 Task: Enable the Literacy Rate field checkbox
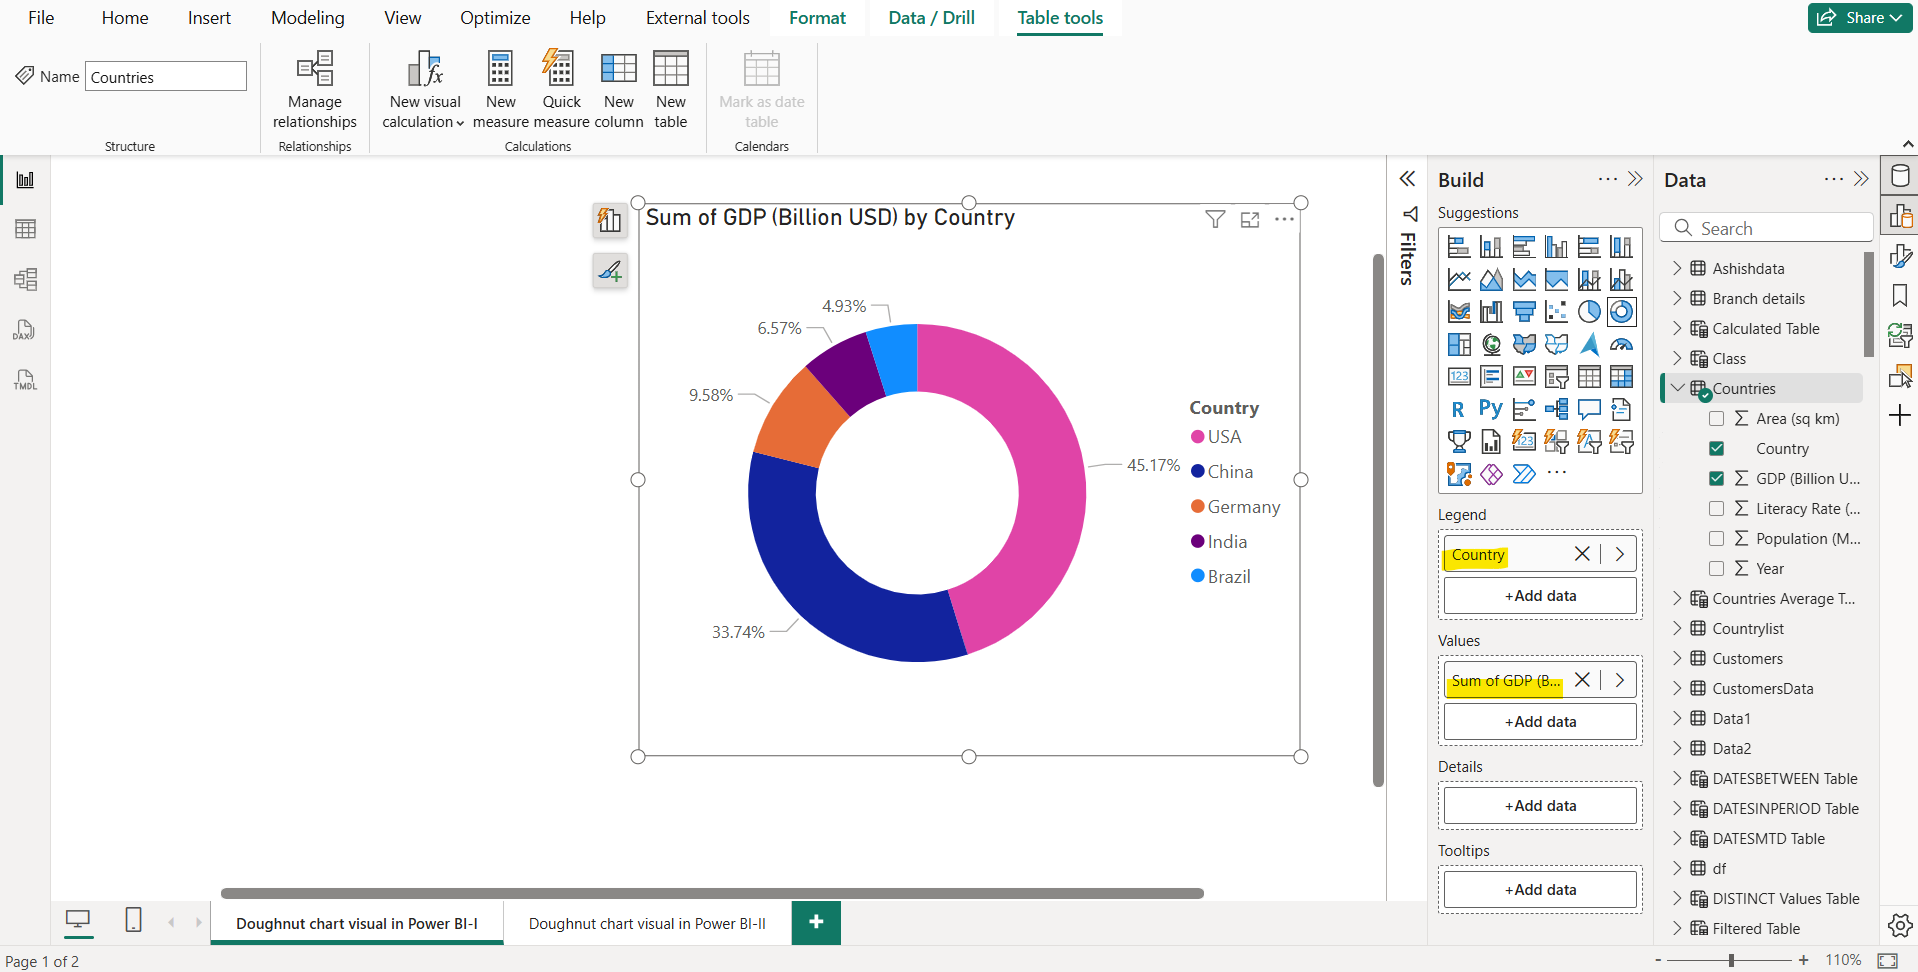click(x=1717, y=508)
